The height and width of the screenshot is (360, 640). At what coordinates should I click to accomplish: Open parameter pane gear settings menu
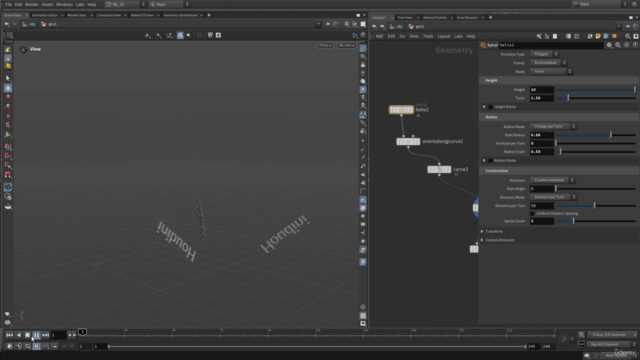coord(609,45)
